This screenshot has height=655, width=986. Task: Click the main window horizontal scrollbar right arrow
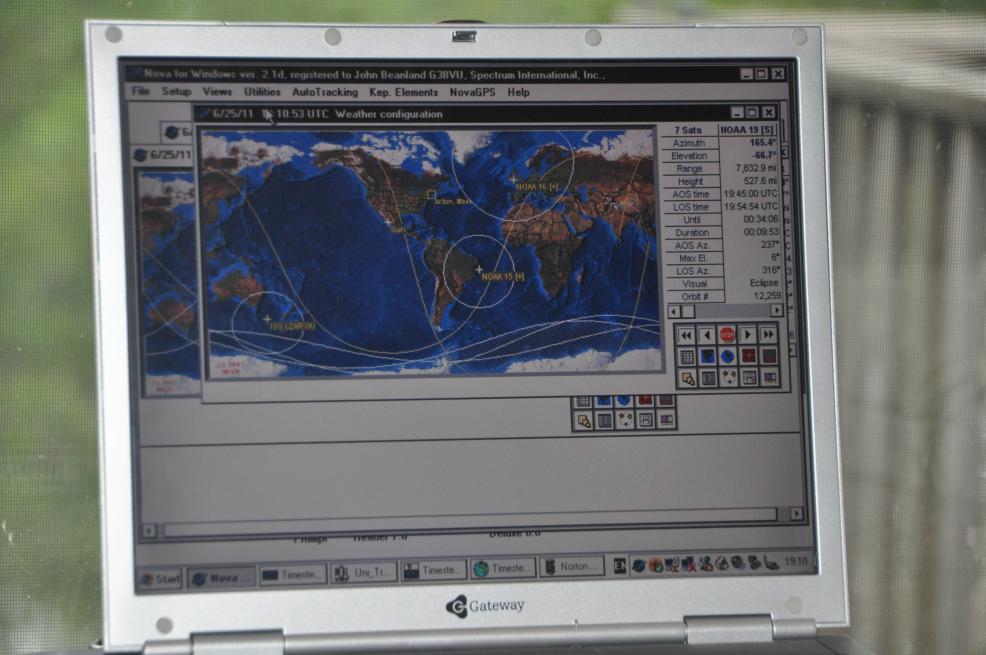(x=796, y=514)
